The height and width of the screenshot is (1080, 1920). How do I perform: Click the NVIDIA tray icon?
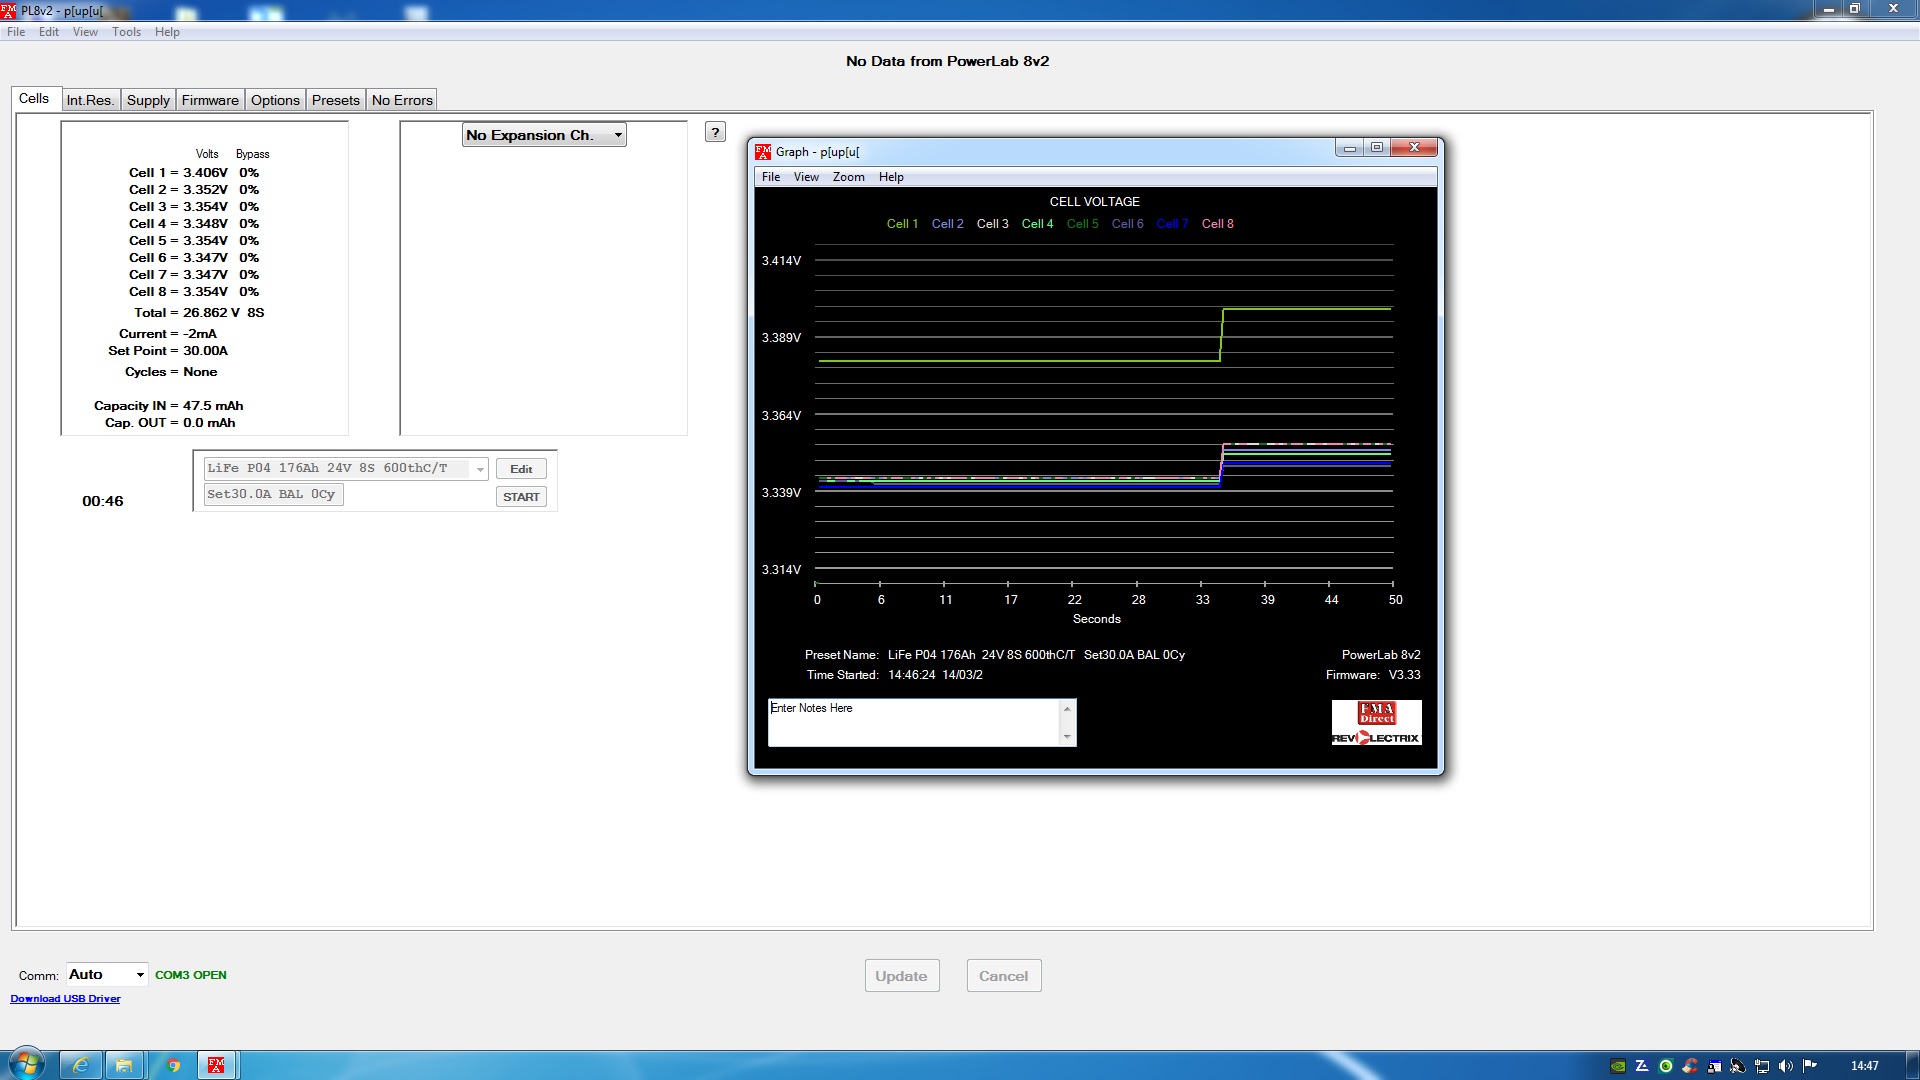1617,1066
